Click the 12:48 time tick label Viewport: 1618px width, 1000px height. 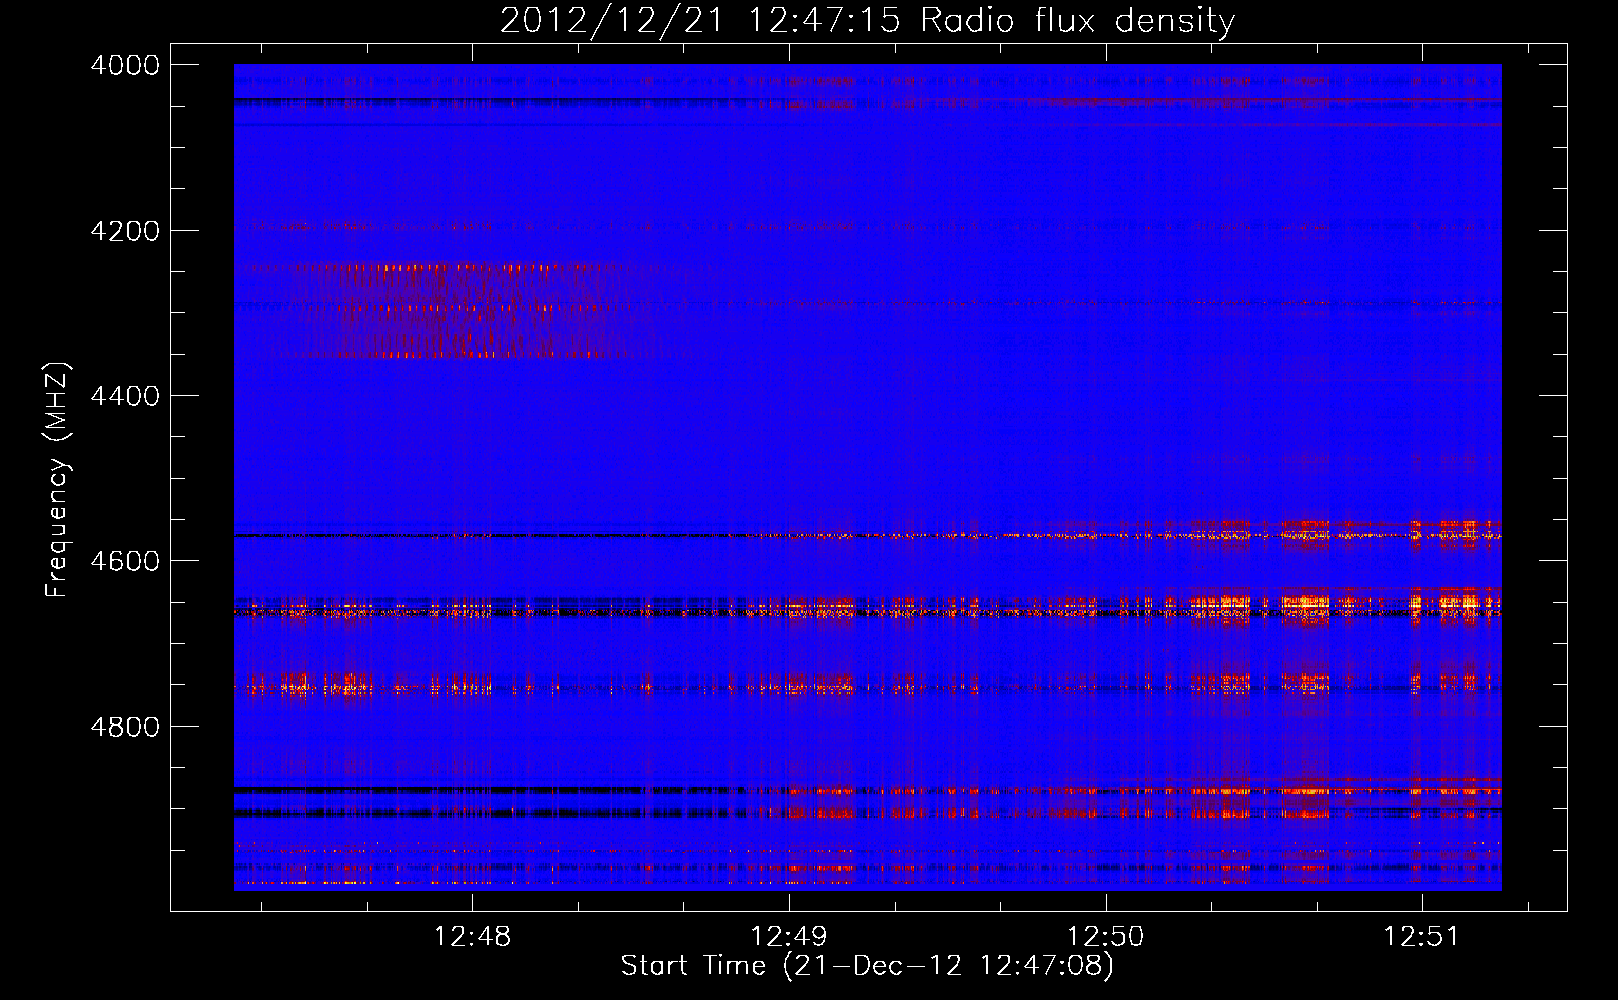[x=472, y=936]
